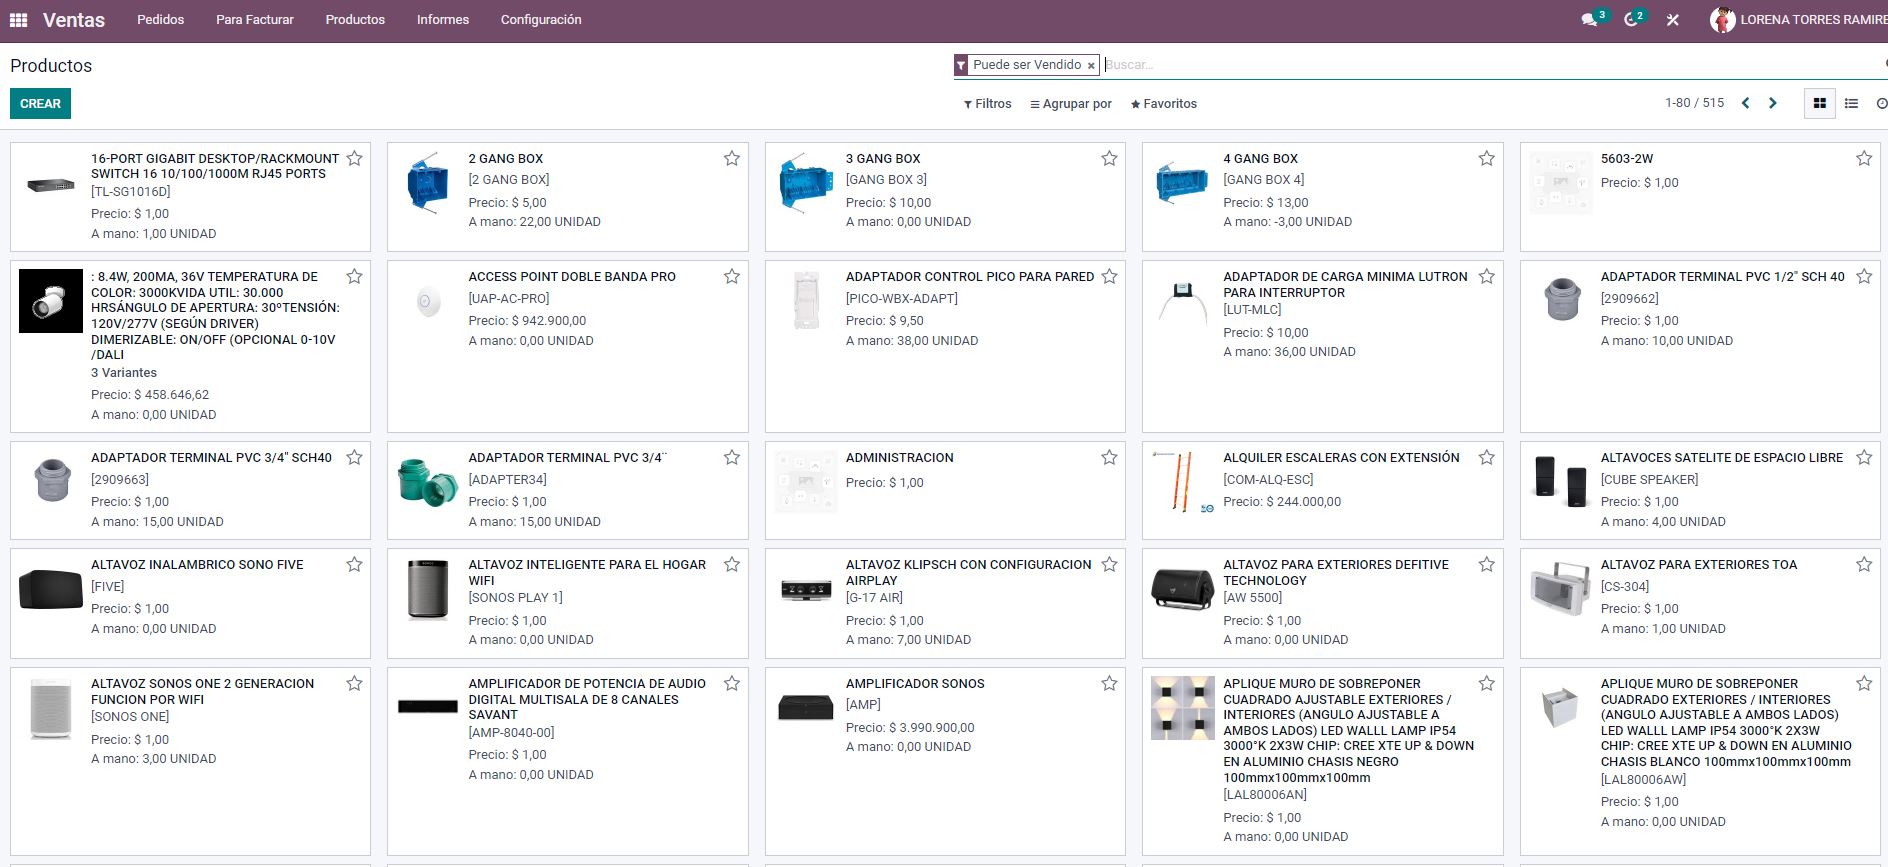Expand the Filtros dropdown

[x=987, y=104]
